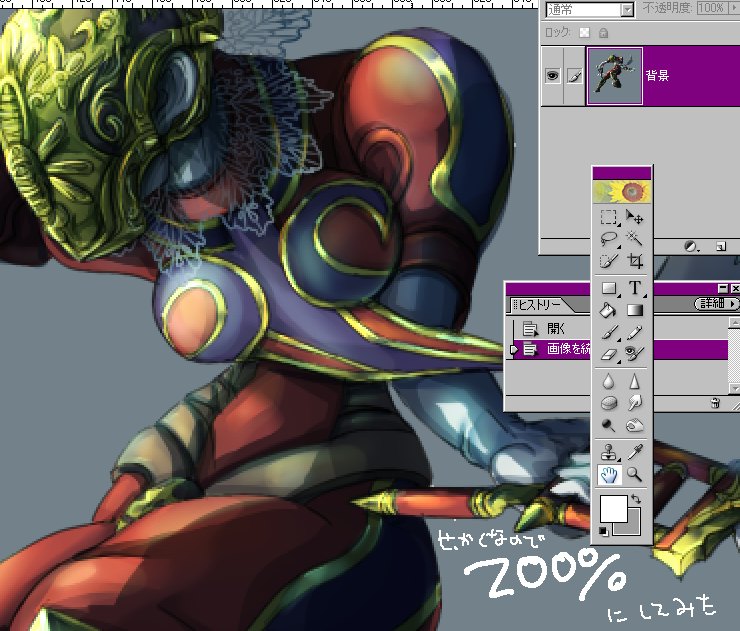Toggle lock transparent pixels checkbox

pos(584,33)
